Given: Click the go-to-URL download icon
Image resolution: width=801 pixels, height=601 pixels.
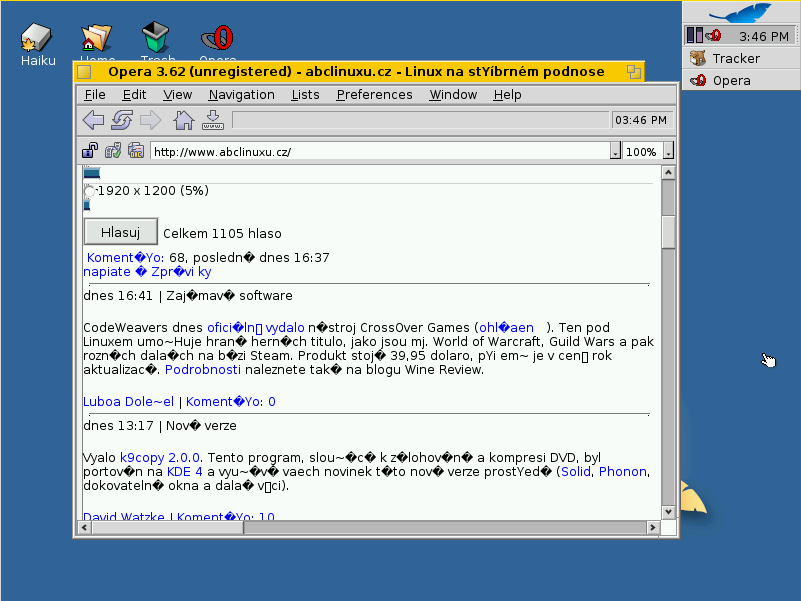Looking at the screenshot, I should pos(213,120).
